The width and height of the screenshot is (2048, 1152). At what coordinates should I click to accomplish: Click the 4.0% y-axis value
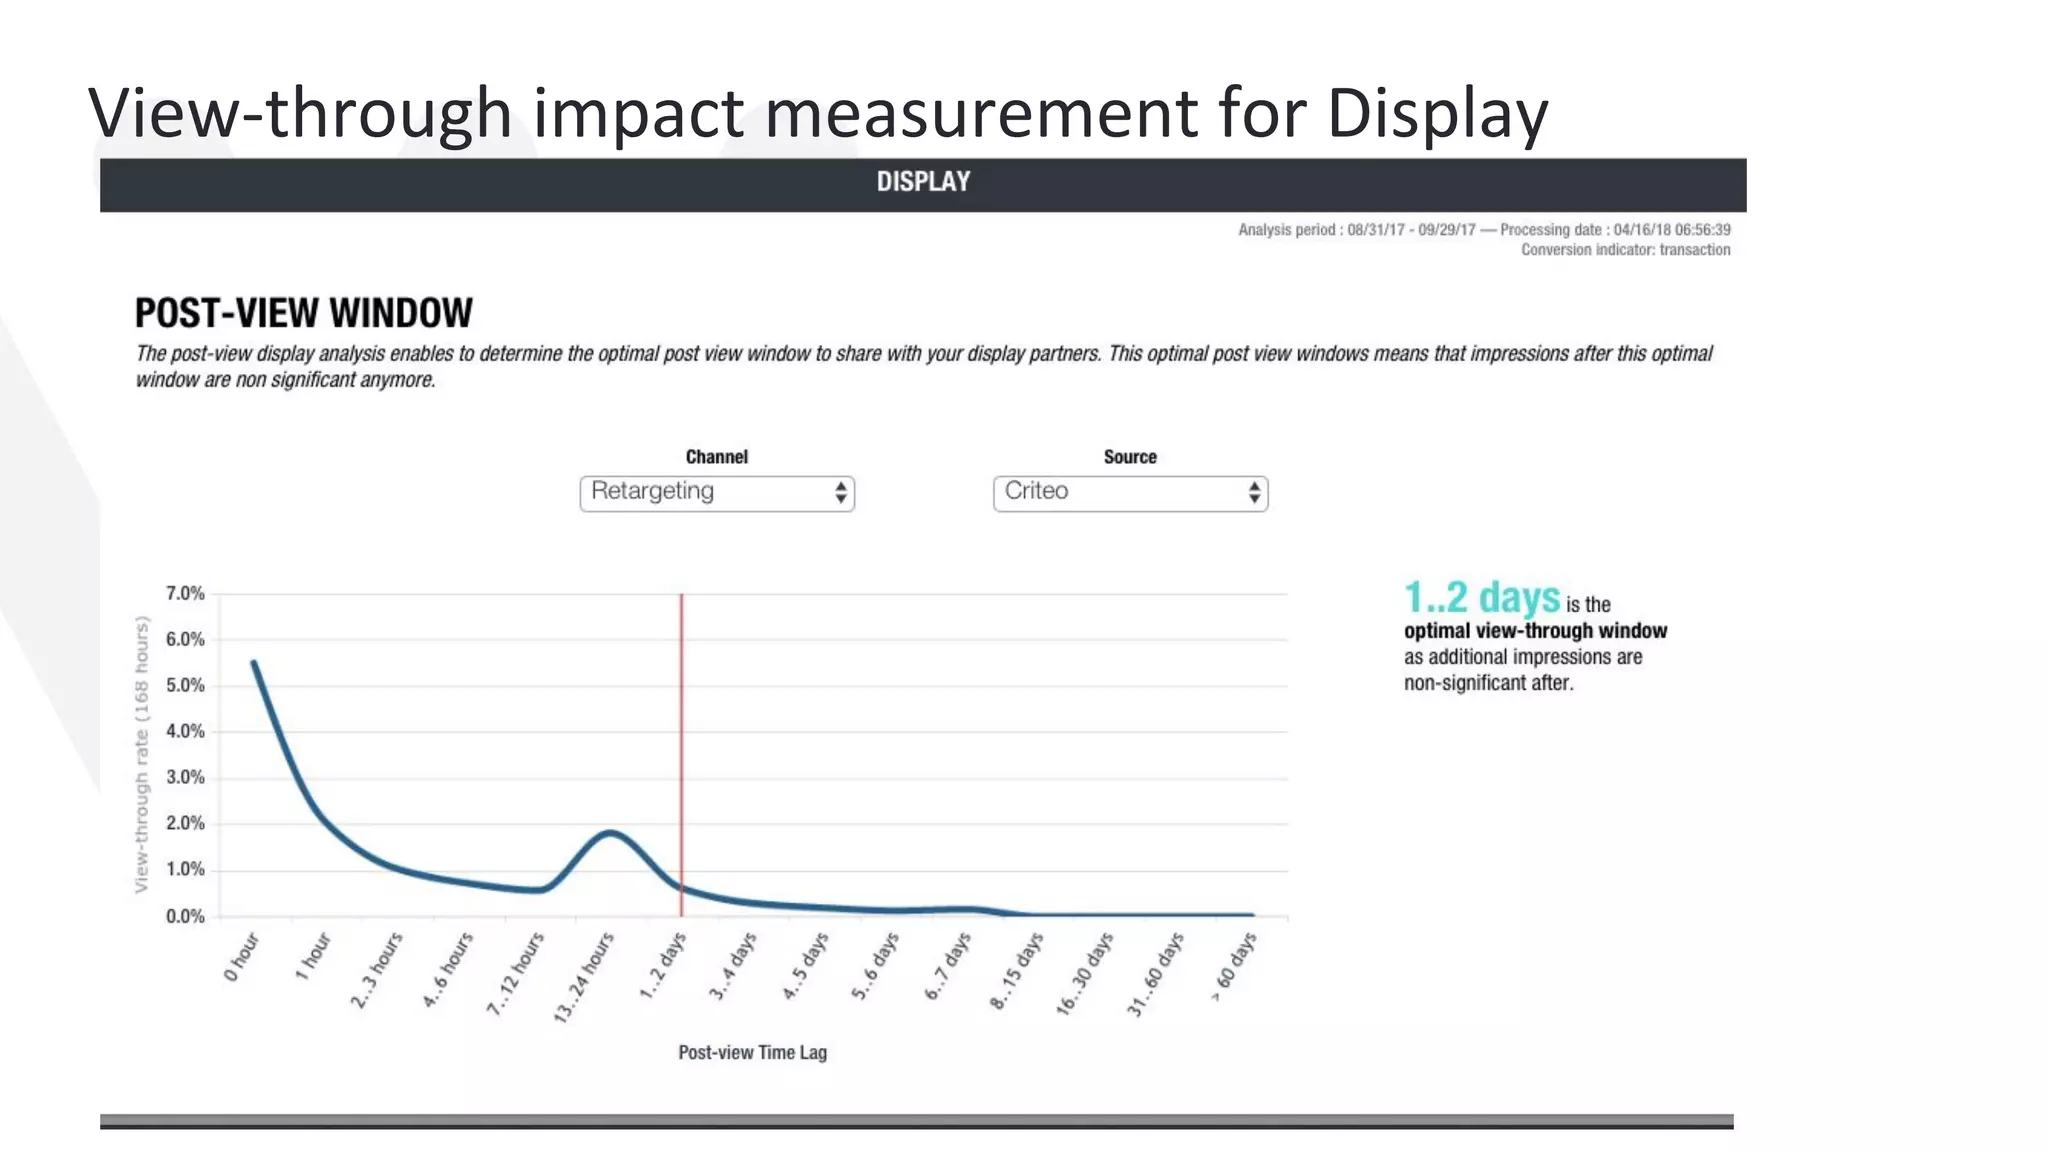click(x=185, y=732)
